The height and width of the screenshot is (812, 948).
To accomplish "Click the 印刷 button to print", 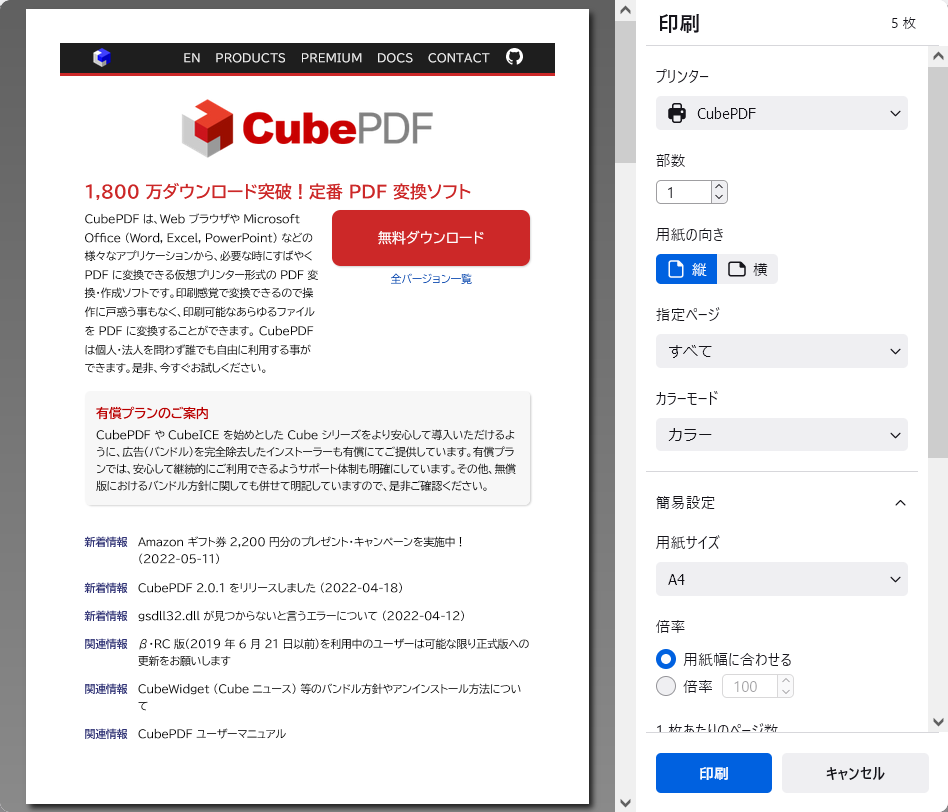I will coord(713,773).
